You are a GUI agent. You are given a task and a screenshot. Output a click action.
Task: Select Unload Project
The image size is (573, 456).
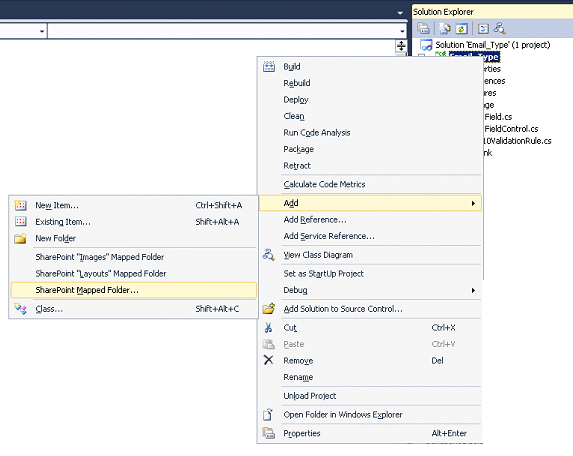(370, 396)
